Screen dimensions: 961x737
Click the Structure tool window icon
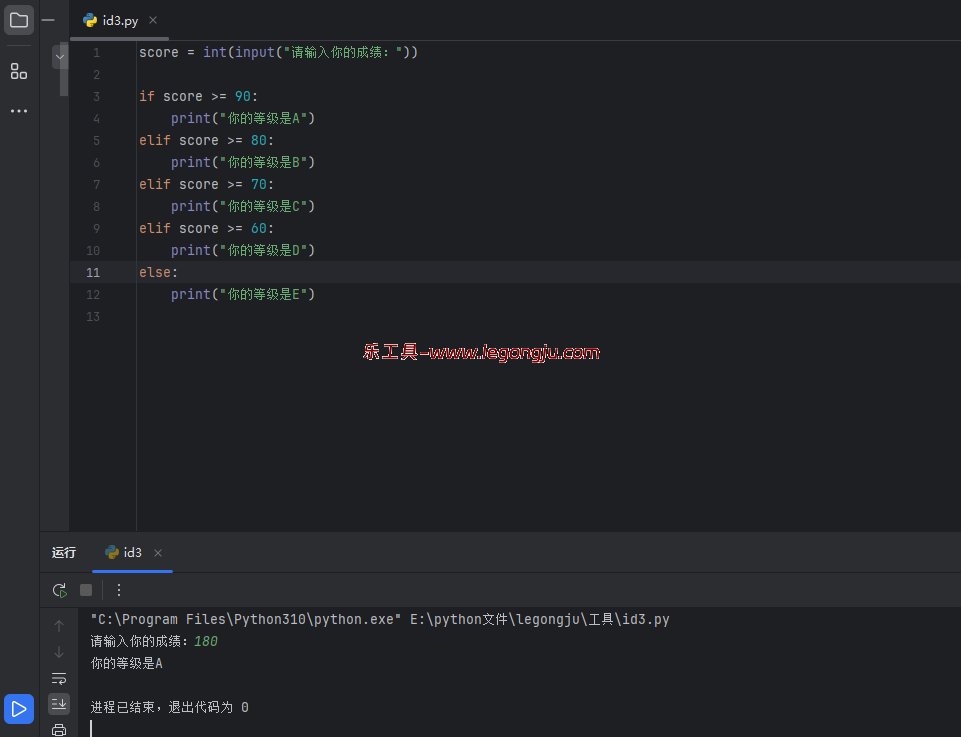[x=18, y=71]
